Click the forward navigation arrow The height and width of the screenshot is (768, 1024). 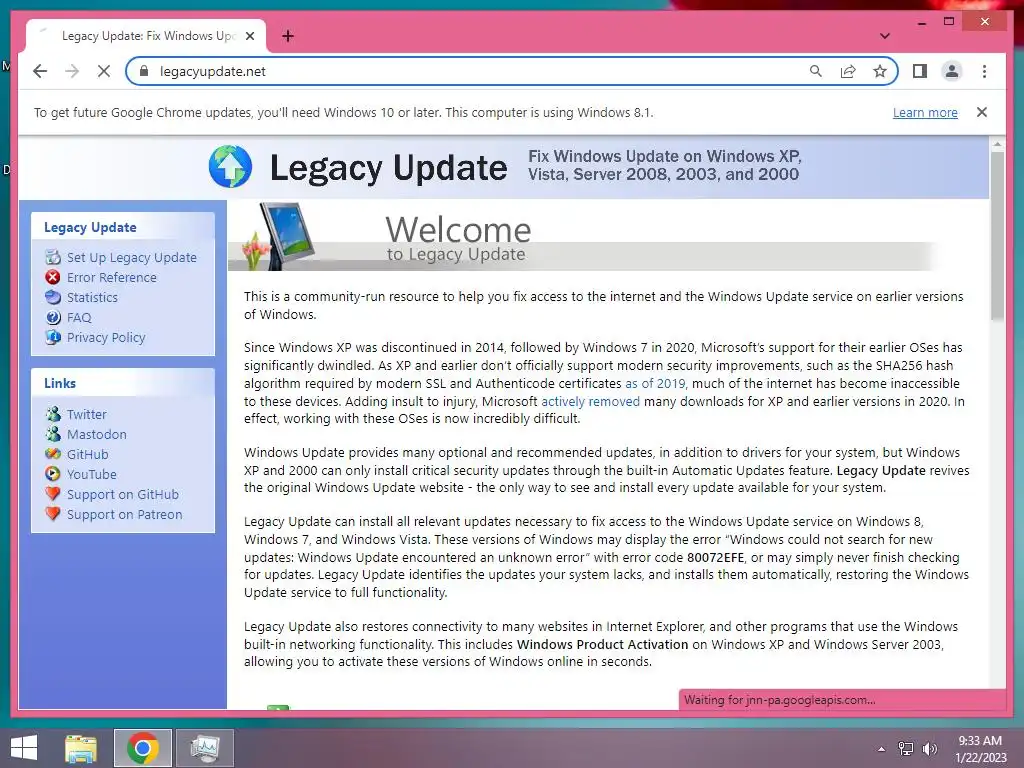pos(72,71)
